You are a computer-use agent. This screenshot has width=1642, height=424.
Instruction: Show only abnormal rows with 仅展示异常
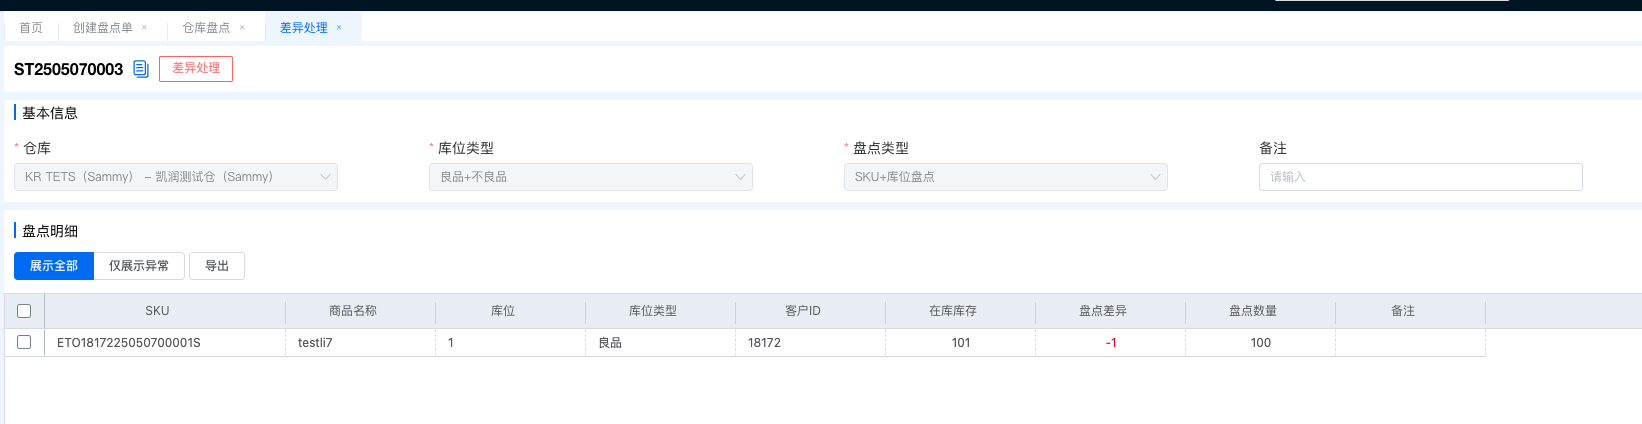139,266
